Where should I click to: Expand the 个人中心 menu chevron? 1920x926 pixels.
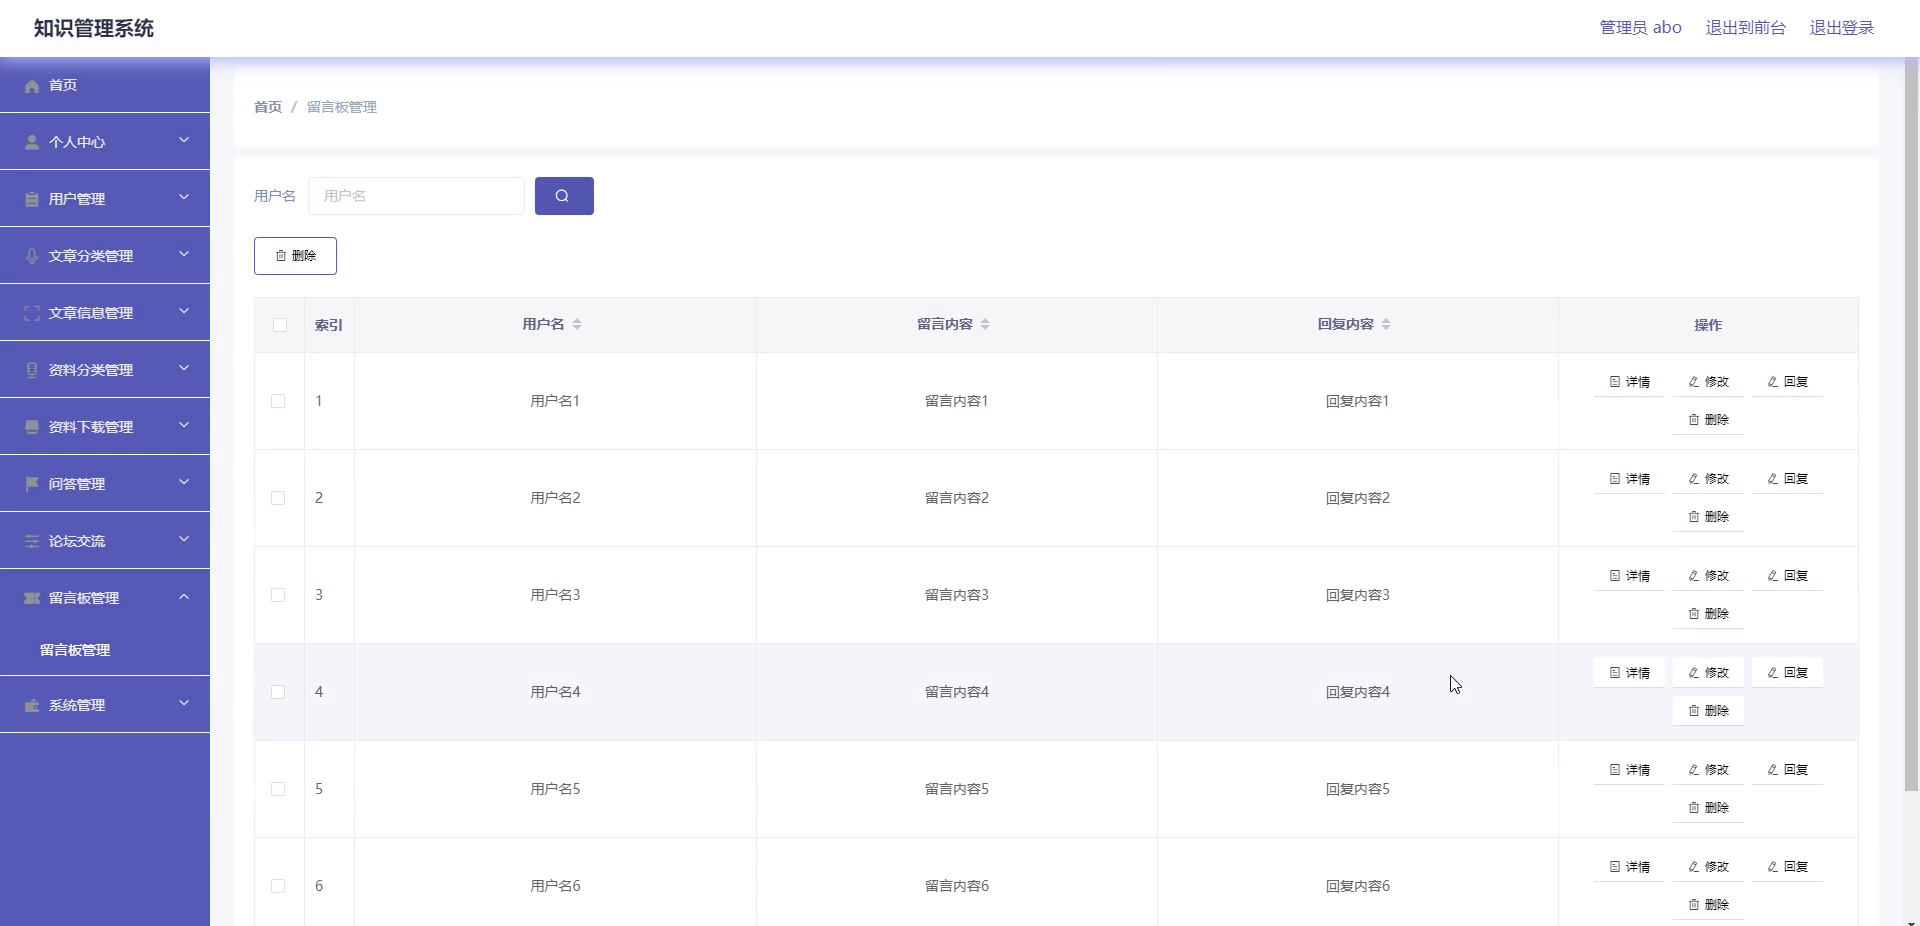(x=184, y=140)
